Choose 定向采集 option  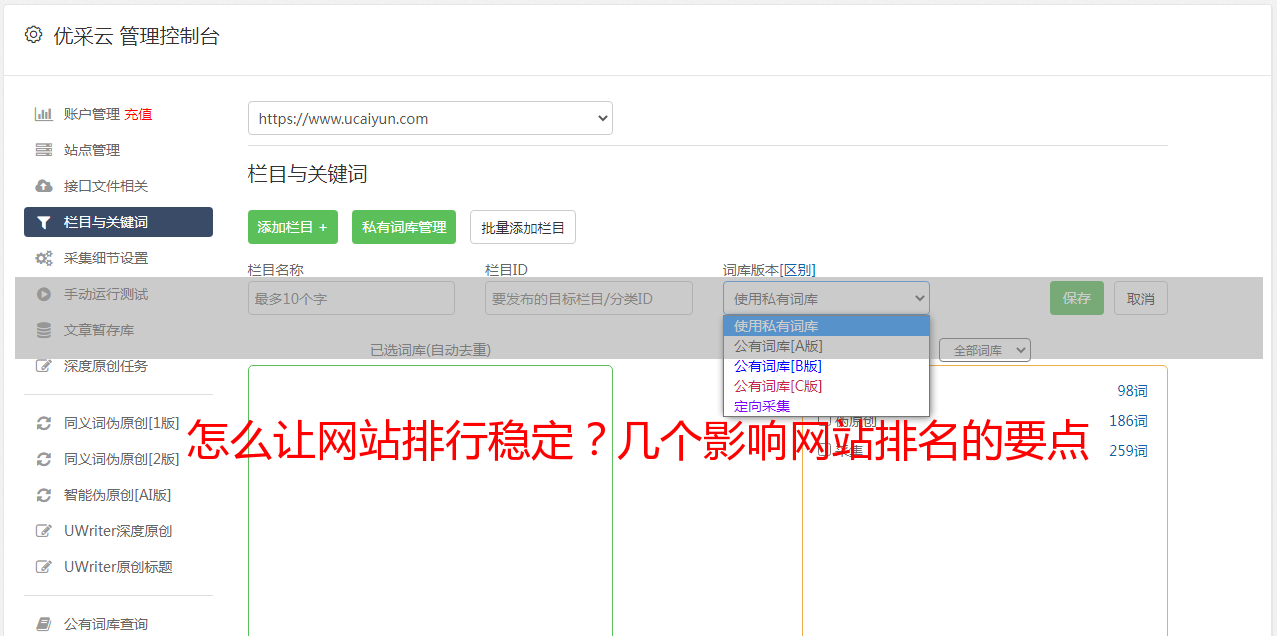pos(826,406)
